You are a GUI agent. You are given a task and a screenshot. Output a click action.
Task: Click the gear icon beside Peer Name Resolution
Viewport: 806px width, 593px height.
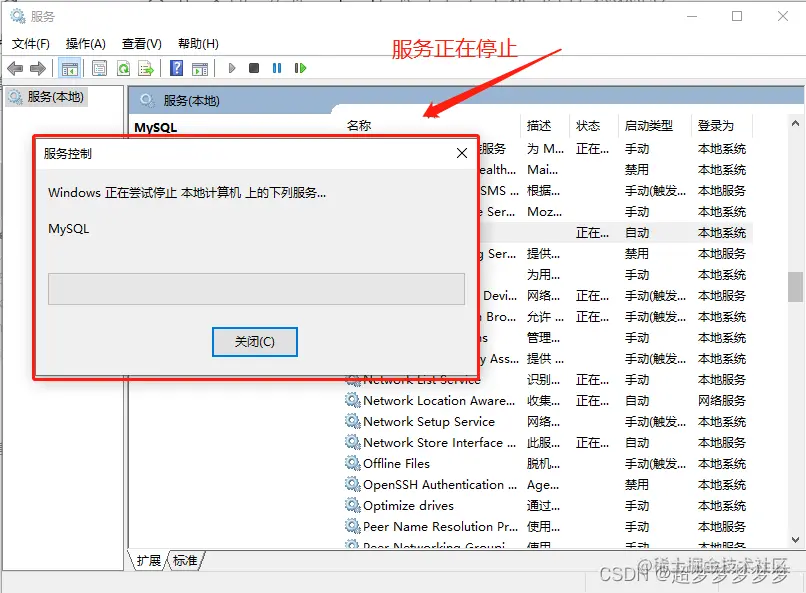(353, 527)
